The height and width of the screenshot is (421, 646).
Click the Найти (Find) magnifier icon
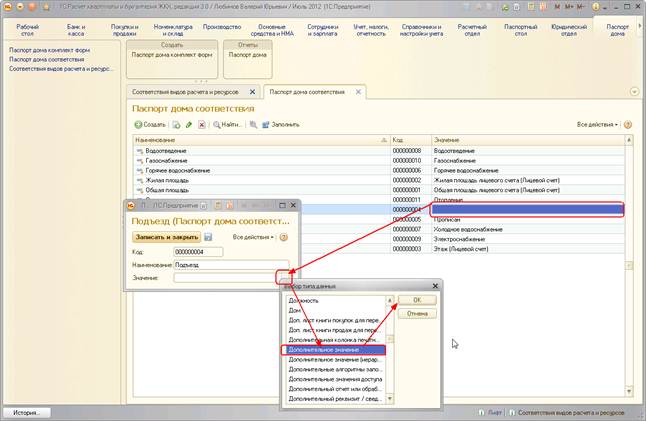[214, 124]
